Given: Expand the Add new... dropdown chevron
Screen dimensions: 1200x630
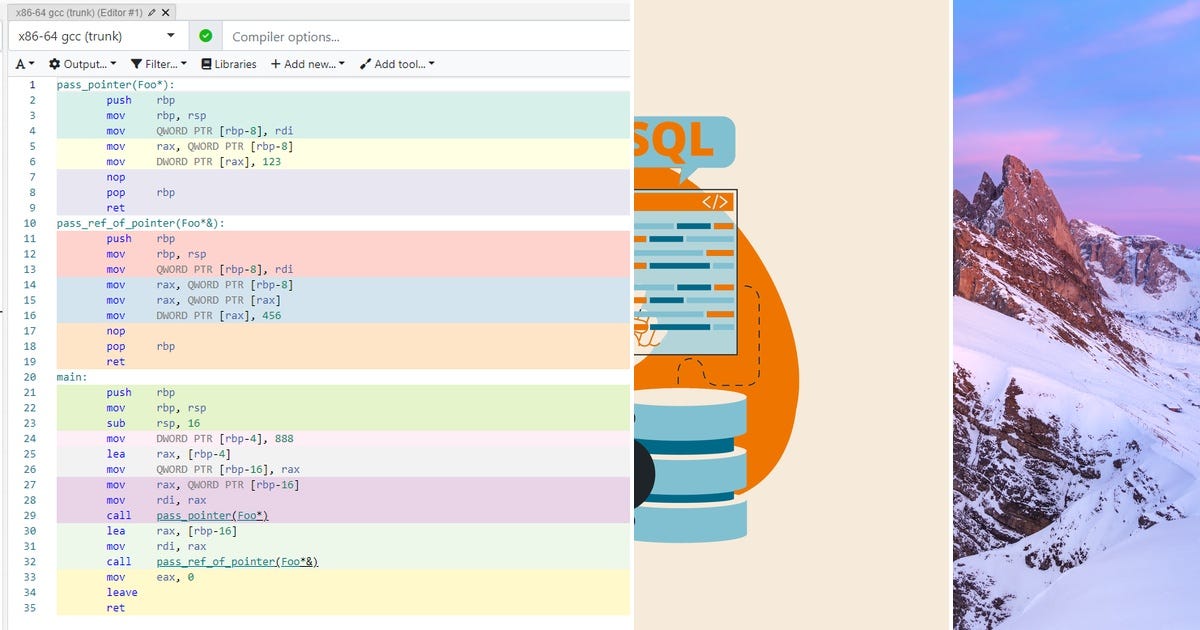Looking at the screenshot, I should click(341, 63).
